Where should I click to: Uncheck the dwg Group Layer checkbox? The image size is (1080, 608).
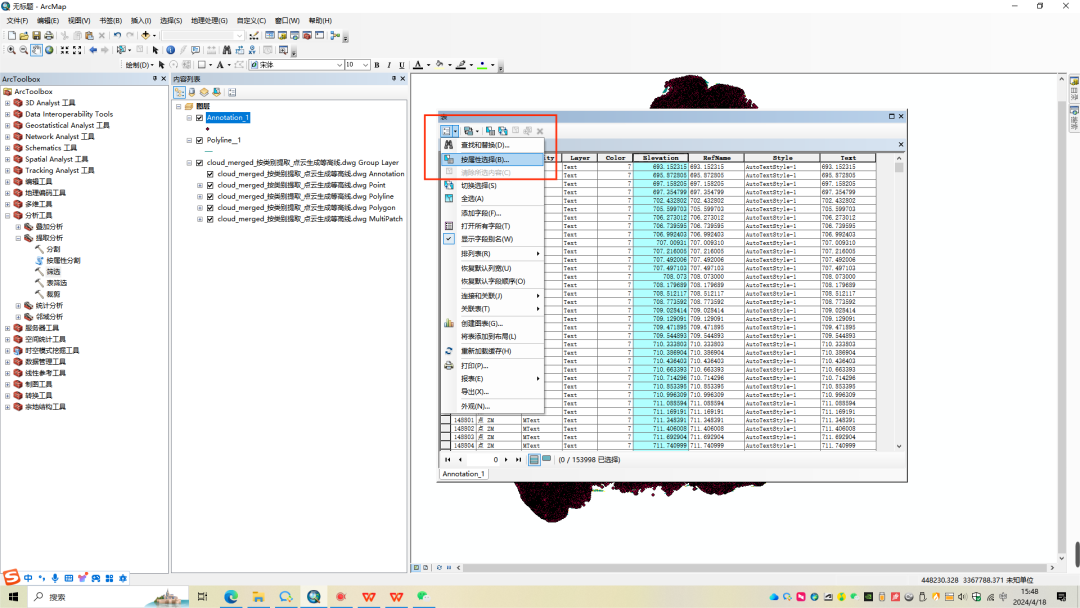(x=200, y=163)
